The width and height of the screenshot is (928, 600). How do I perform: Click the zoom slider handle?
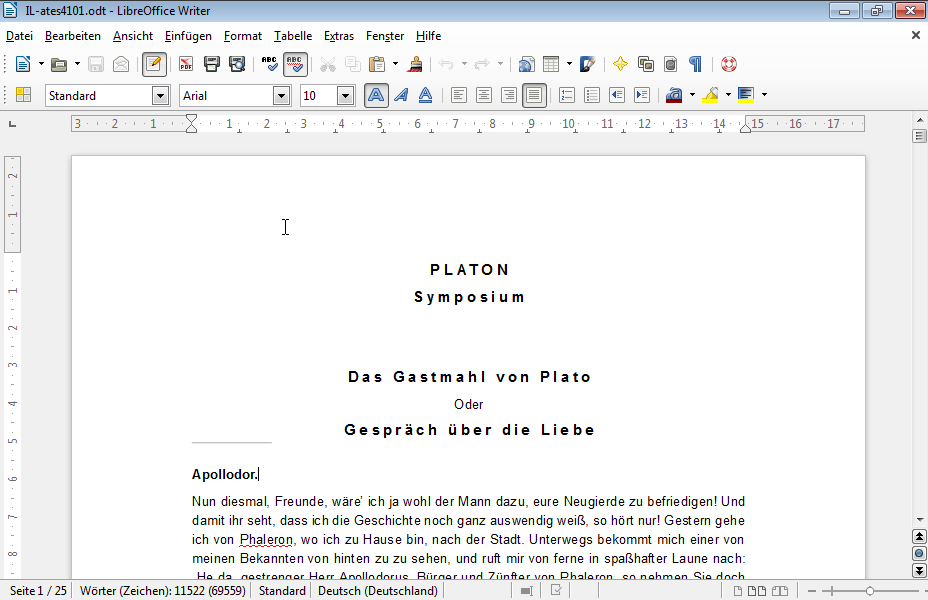(869, 591)
